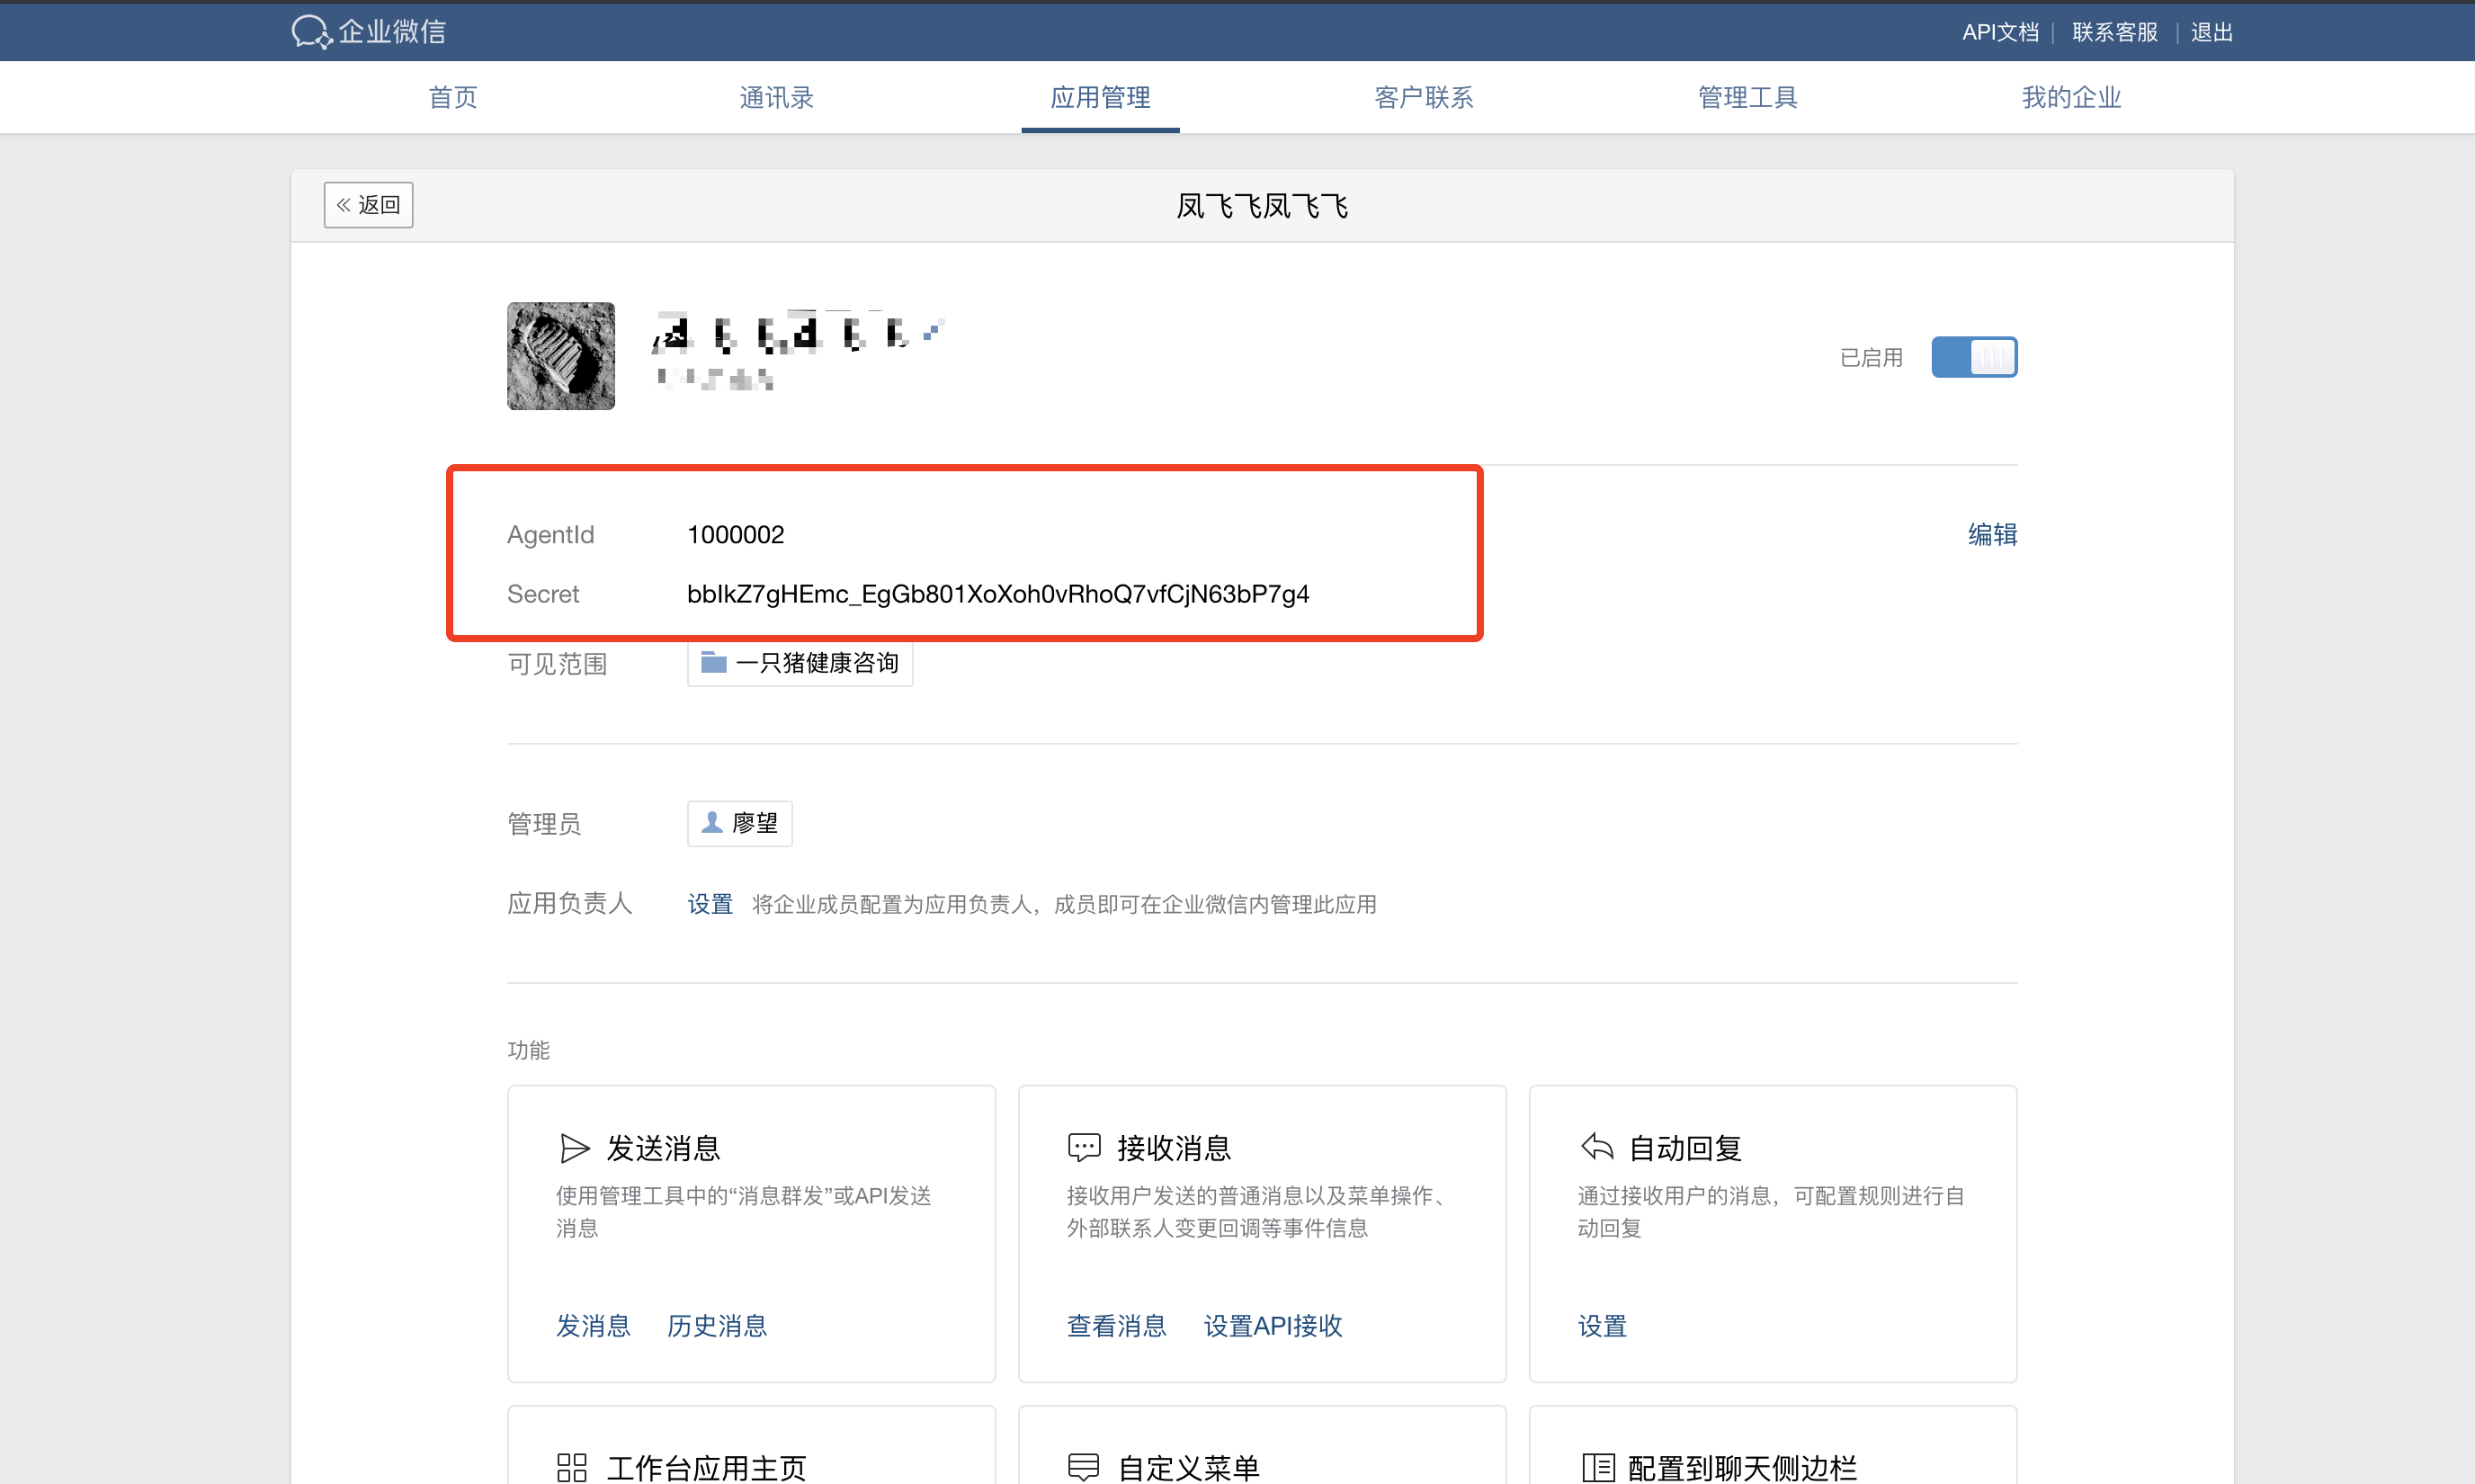Screen dimensions: 2475x1484
Task: Click 设置API接收 link
Action: 1273,1326
